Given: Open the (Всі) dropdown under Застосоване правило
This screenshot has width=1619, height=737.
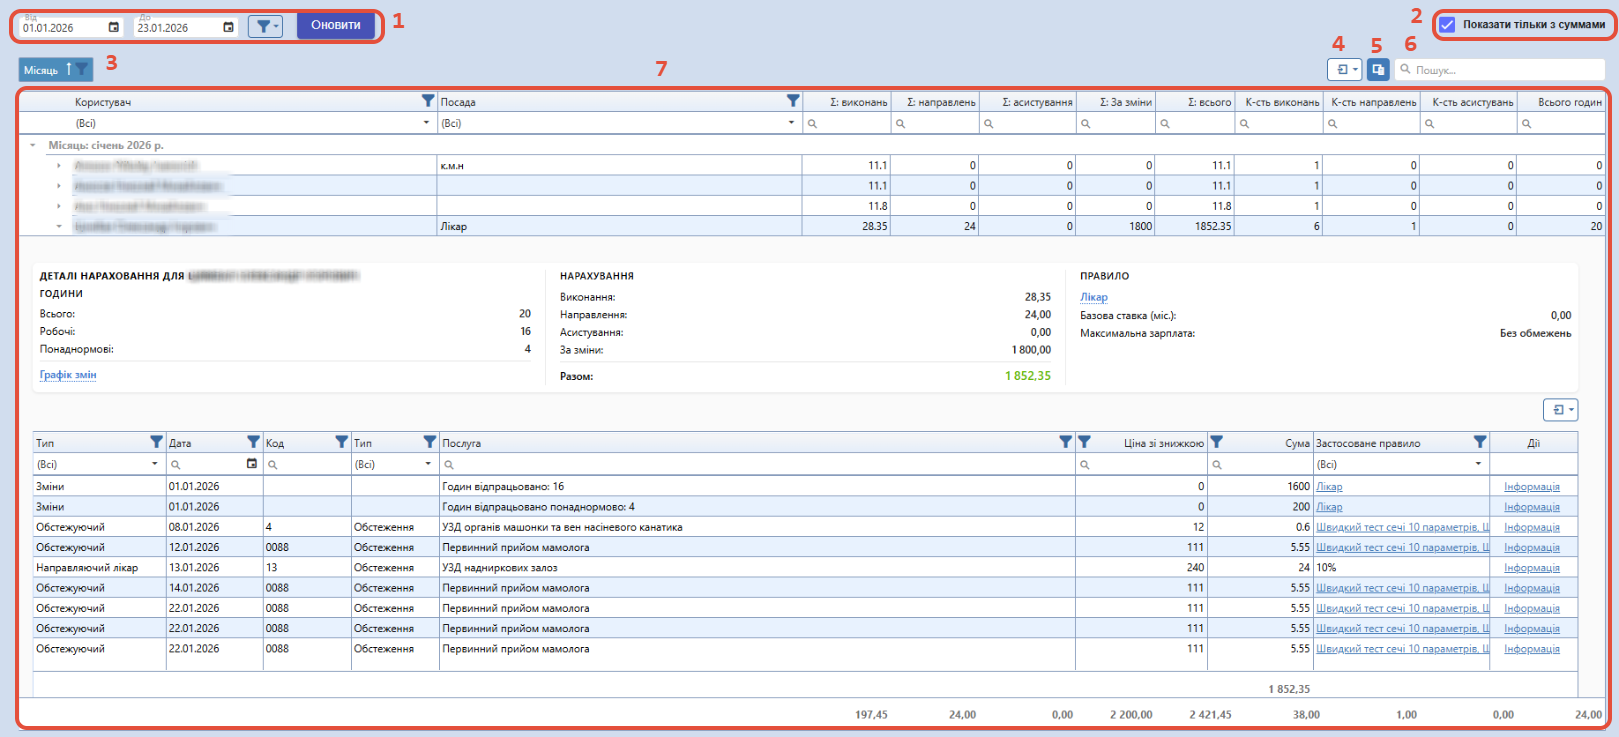Looking at the screenshot, I should 1478,464.
